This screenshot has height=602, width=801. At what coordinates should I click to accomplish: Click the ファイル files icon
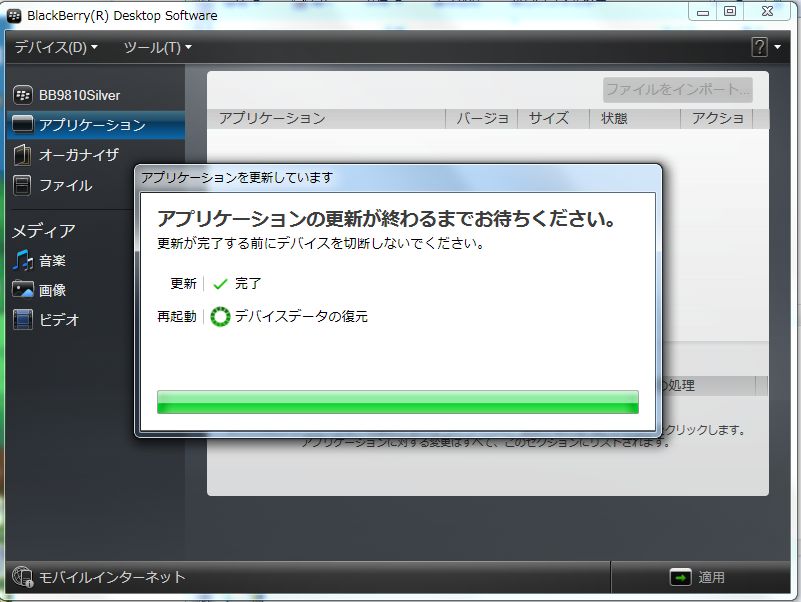click(x=22, y=185)
